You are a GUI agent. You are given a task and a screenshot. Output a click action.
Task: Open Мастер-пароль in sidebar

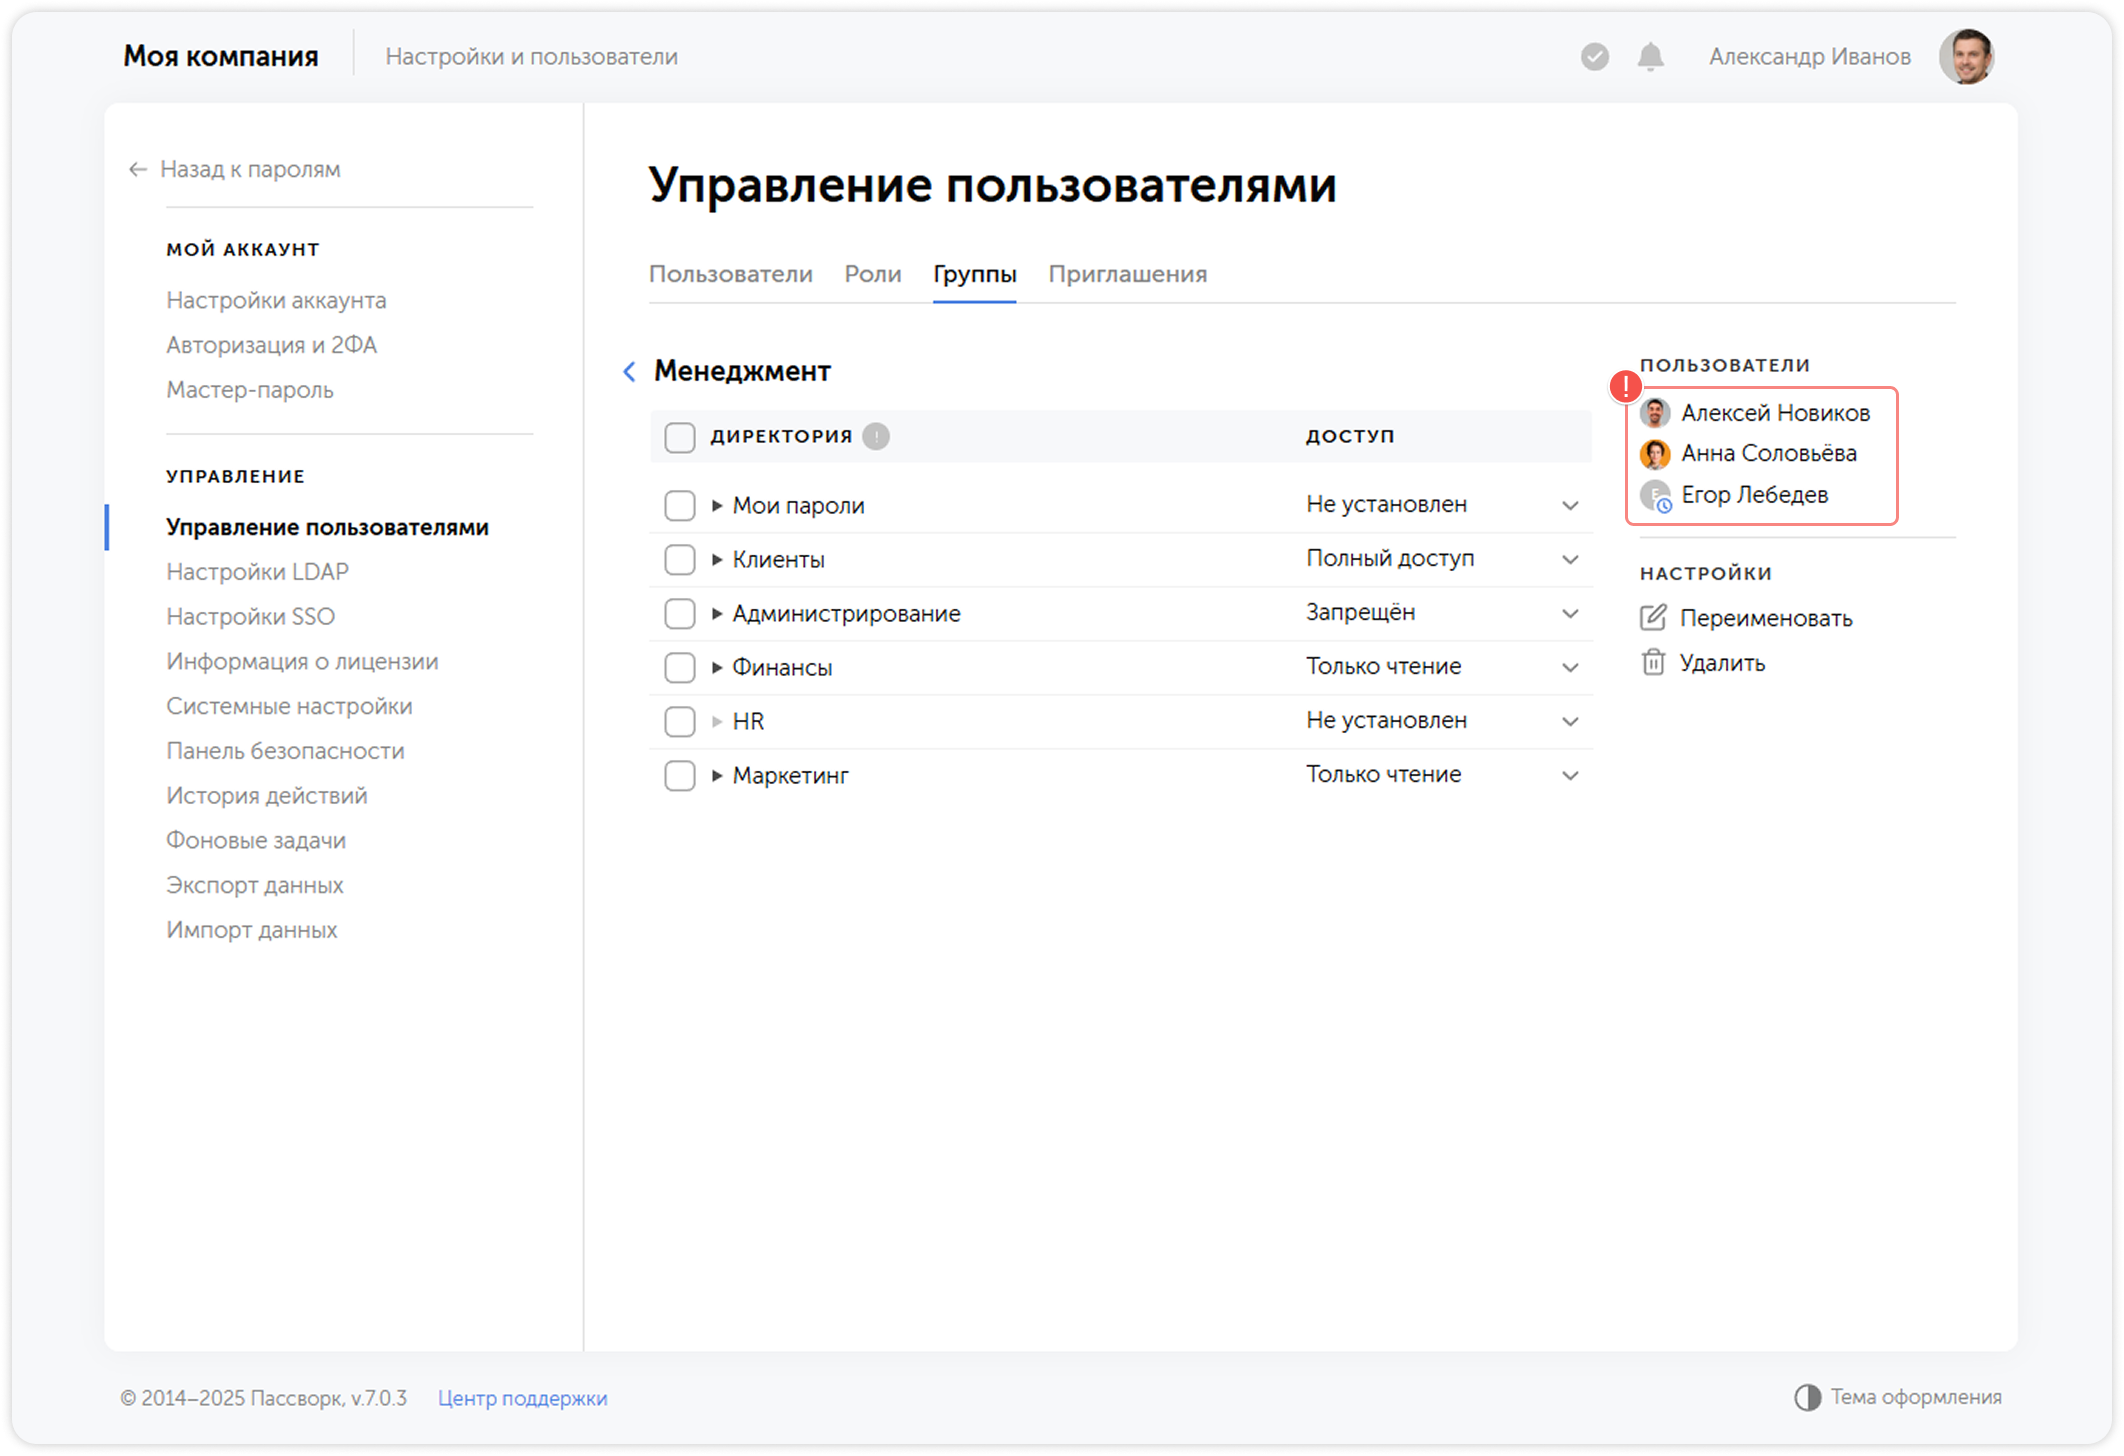point(250,390)
